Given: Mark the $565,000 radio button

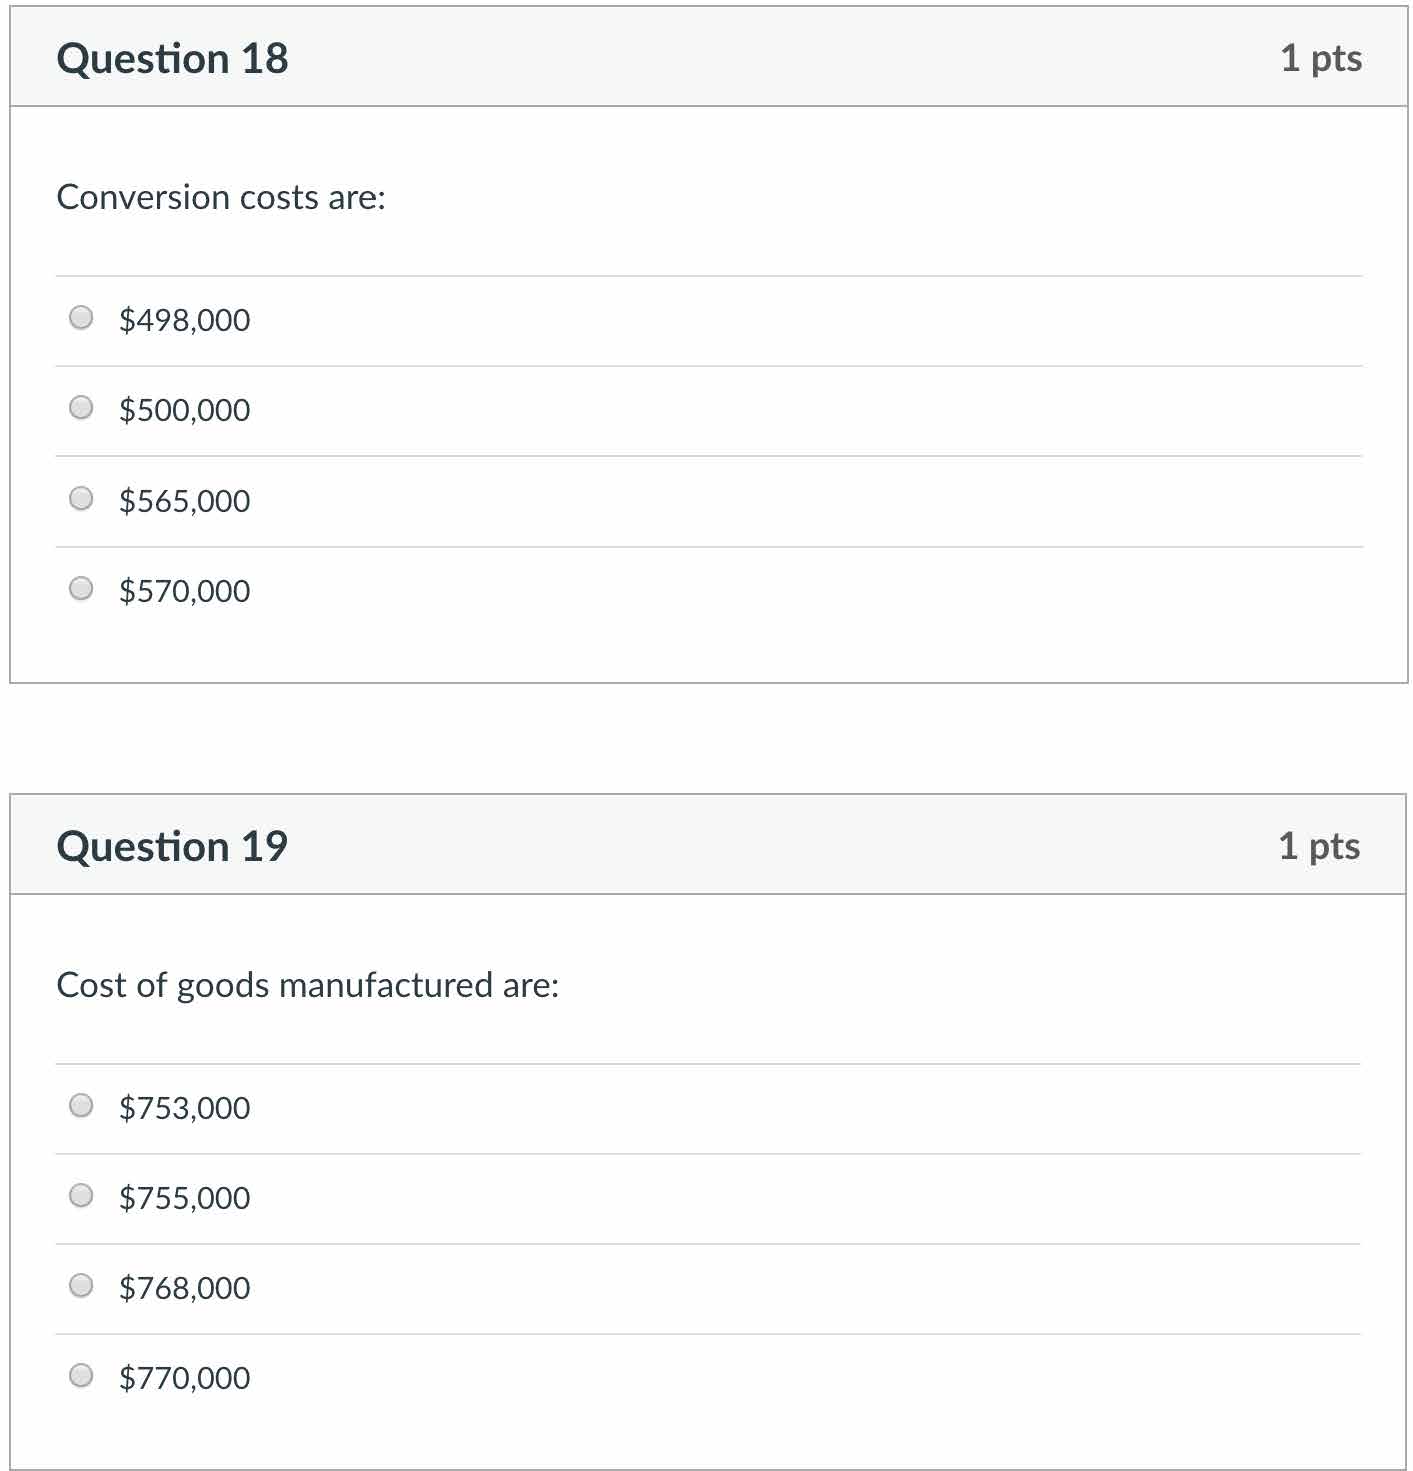Looking at the screenshot, I should (81, 498).
